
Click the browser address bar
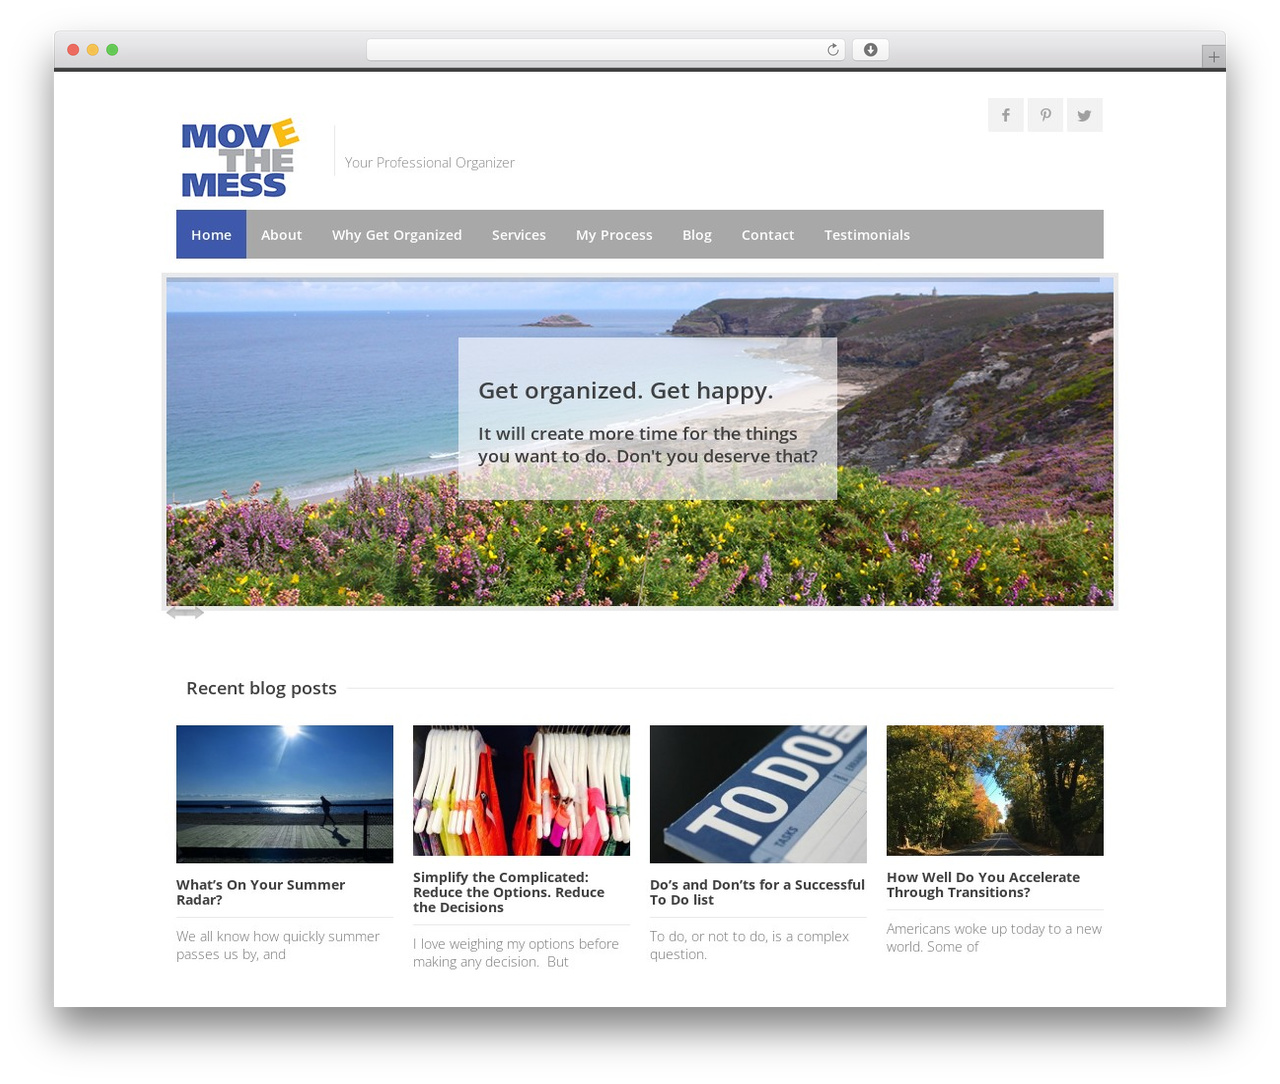coord(606,50)
